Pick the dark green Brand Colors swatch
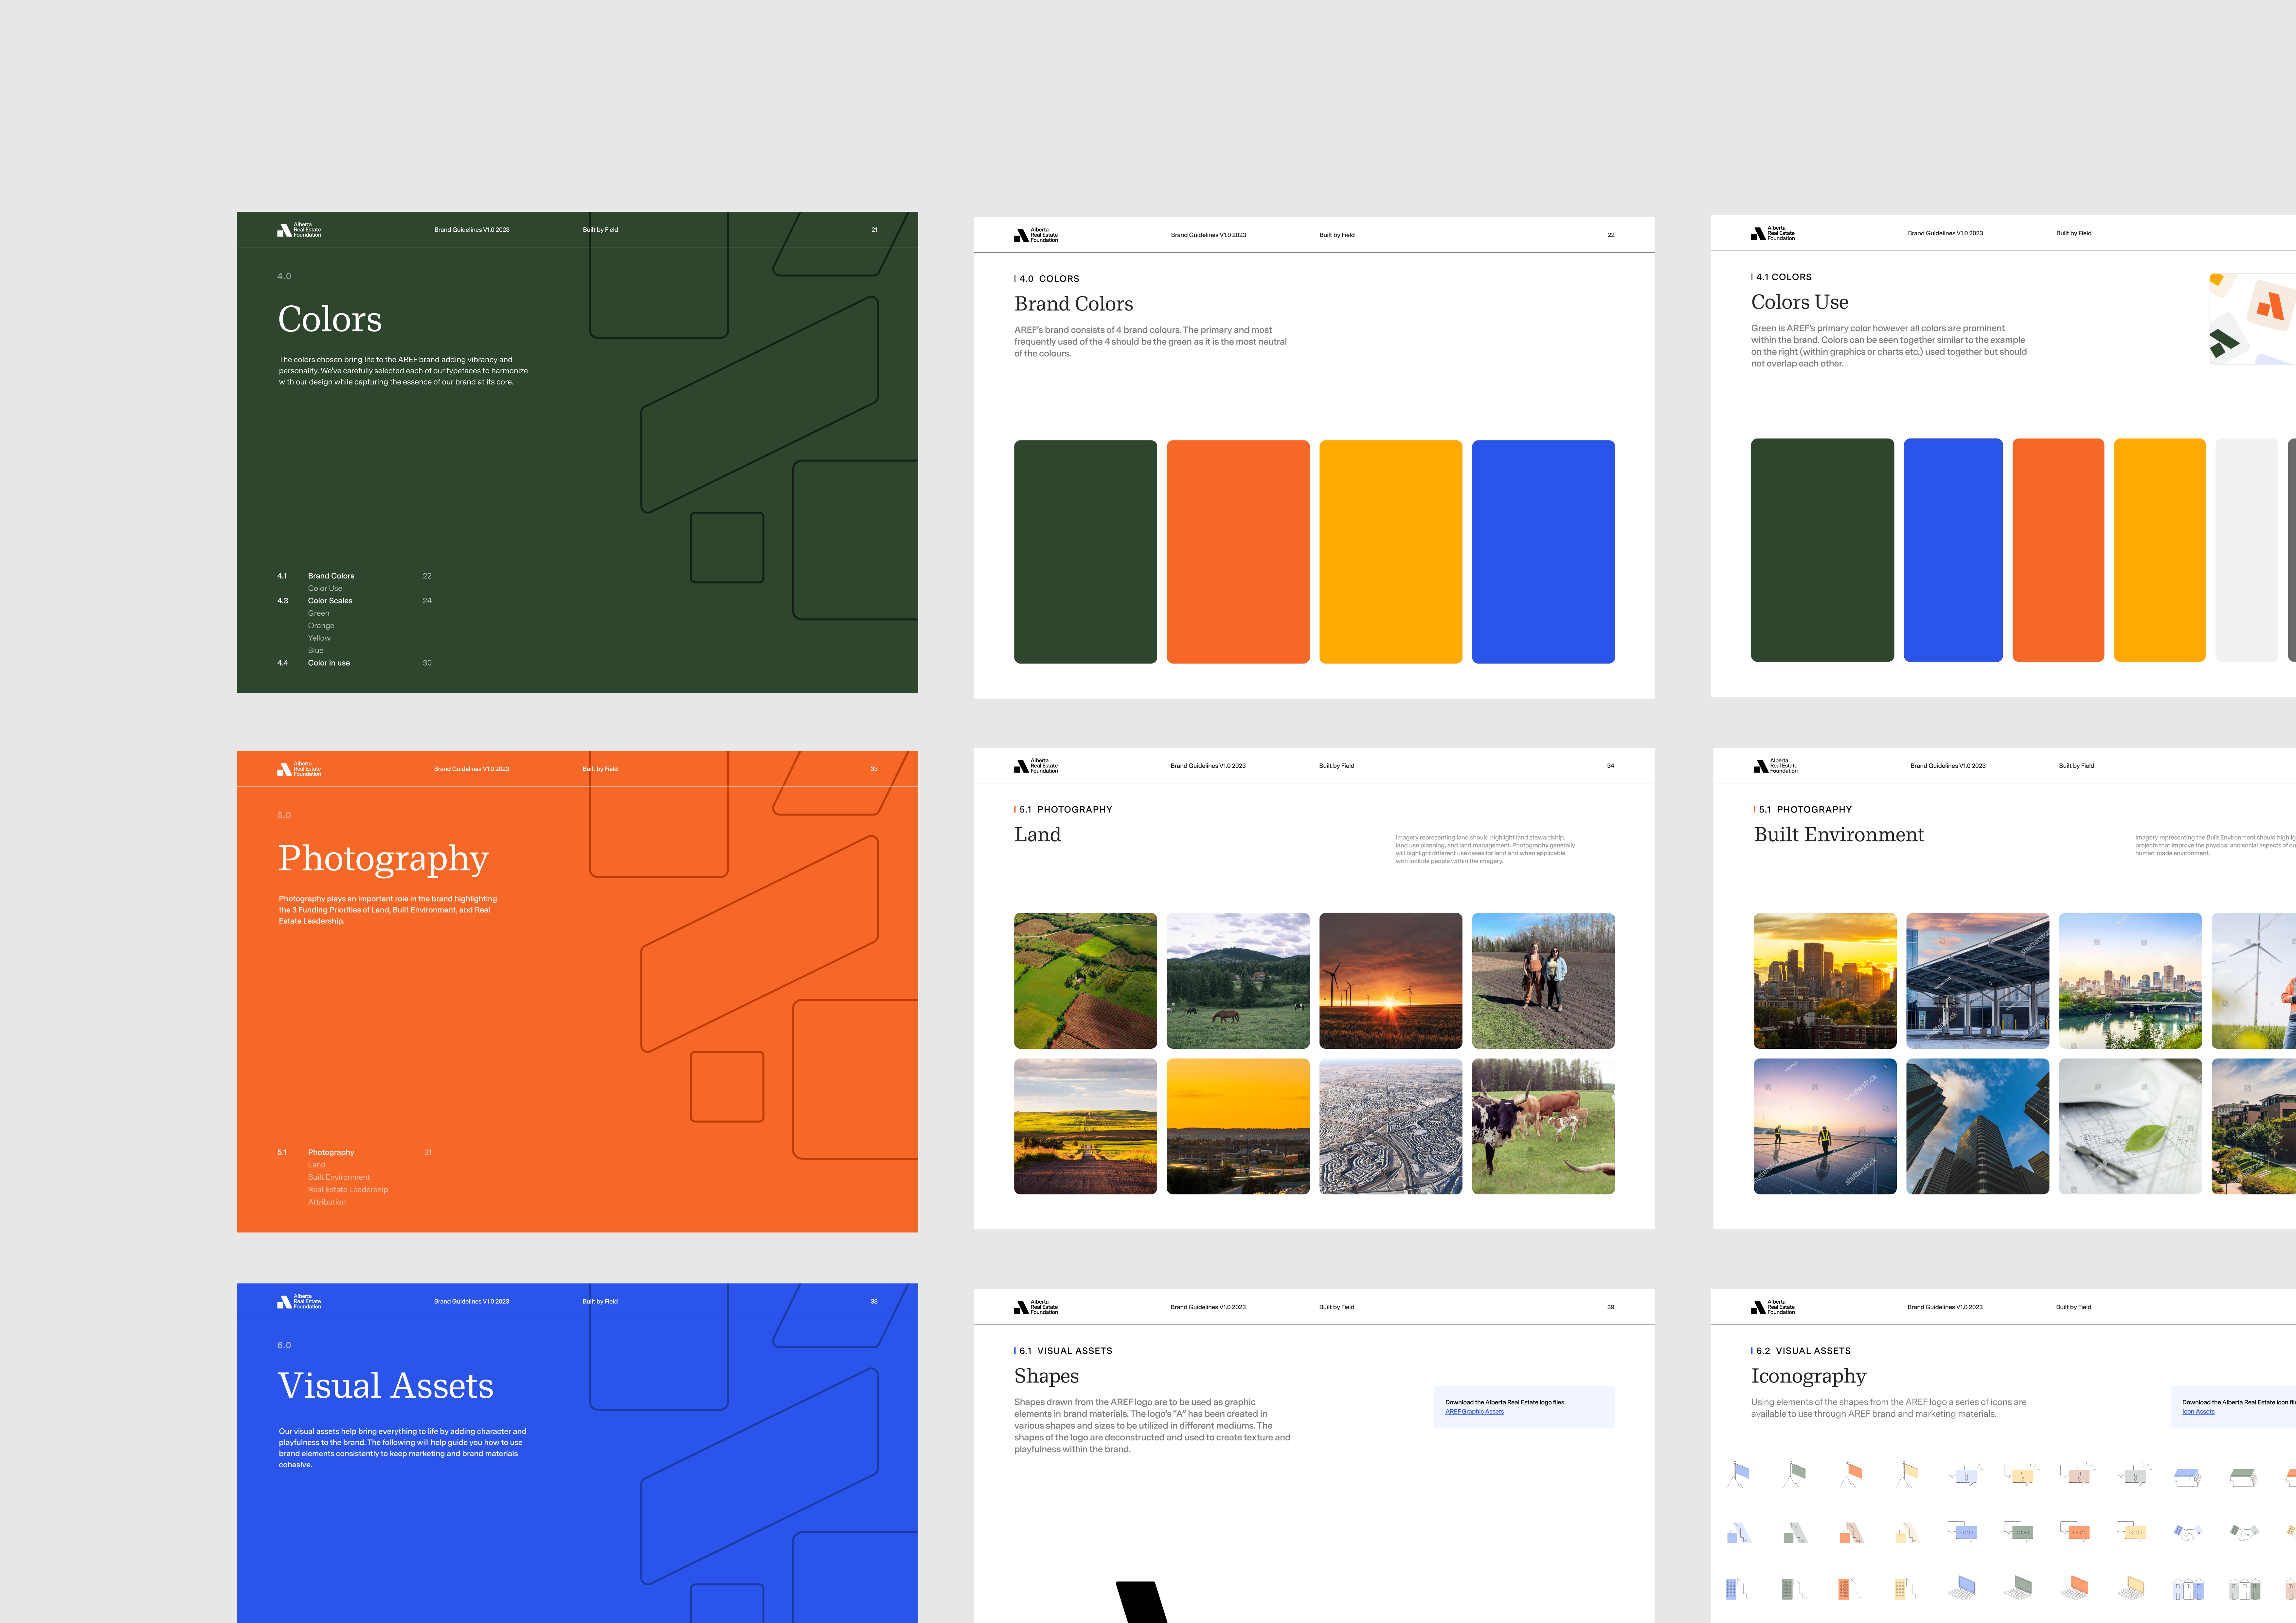Viewport: 2296px width, 1623px height. click(1085, 552)
